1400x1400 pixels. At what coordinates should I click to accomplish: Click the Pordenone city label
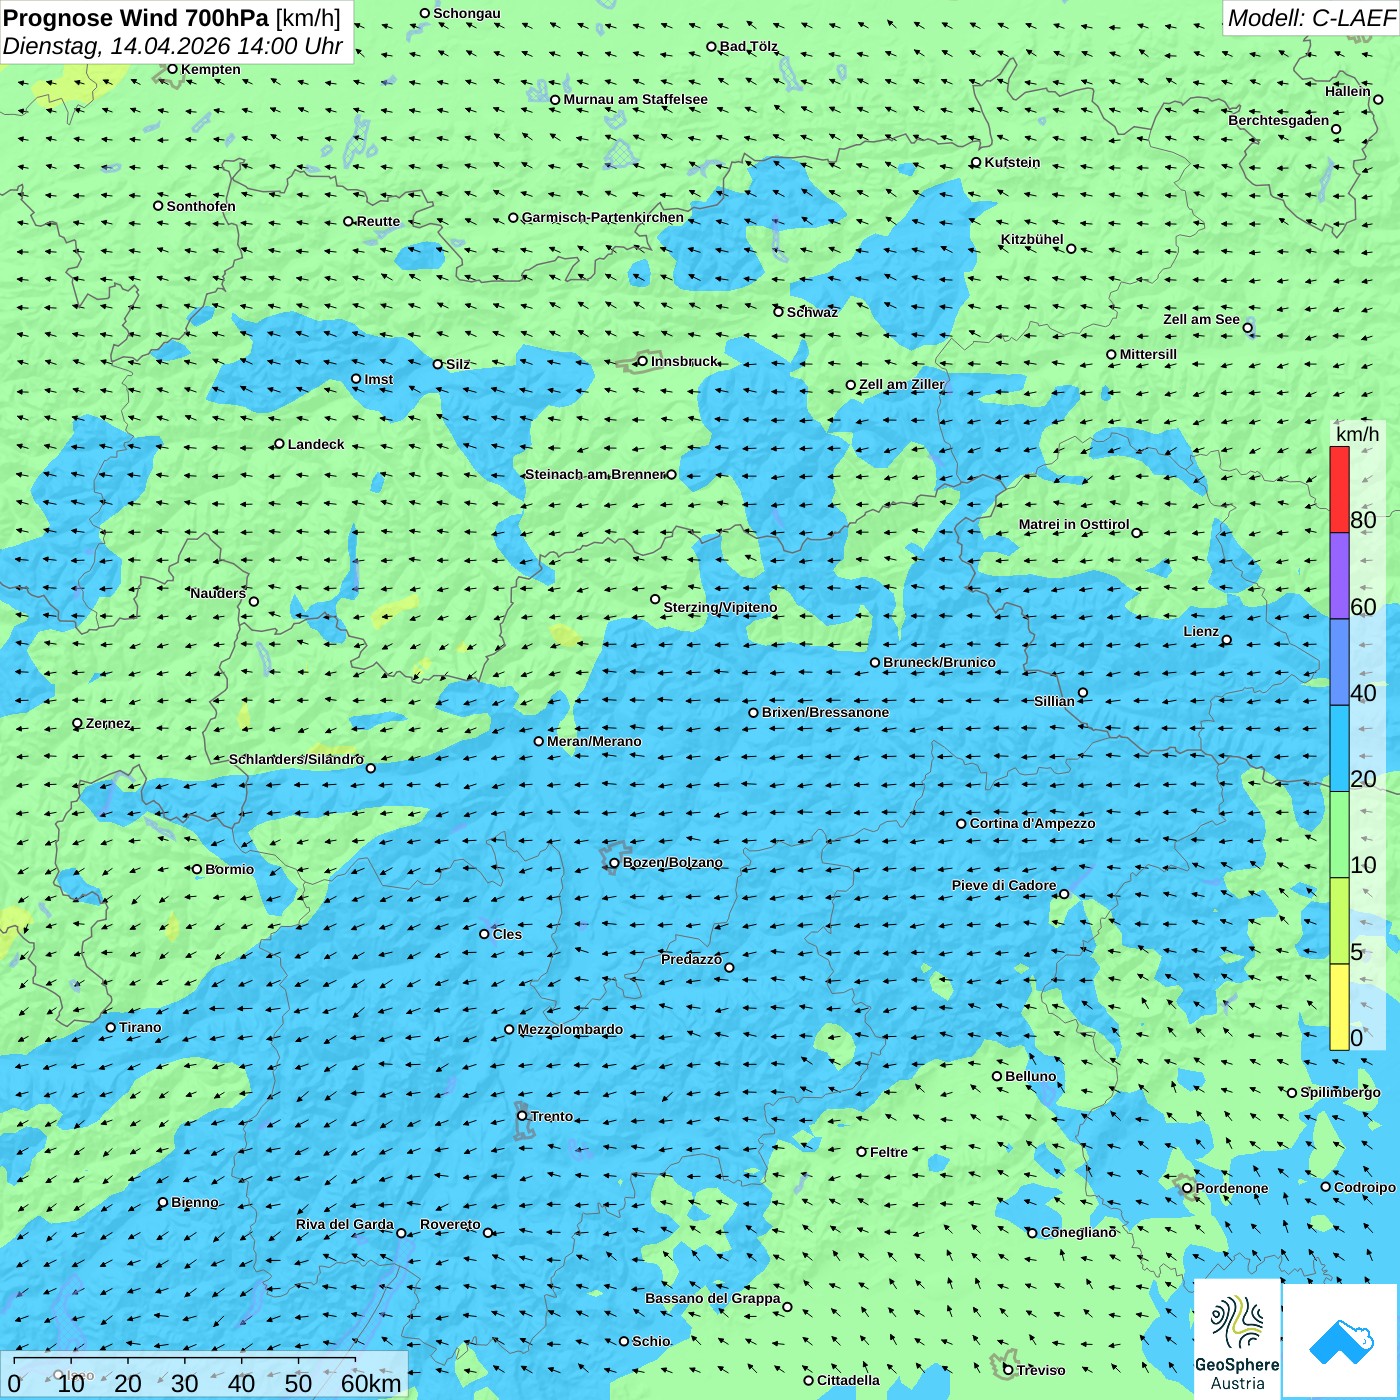click(x=1232, y=1189)
